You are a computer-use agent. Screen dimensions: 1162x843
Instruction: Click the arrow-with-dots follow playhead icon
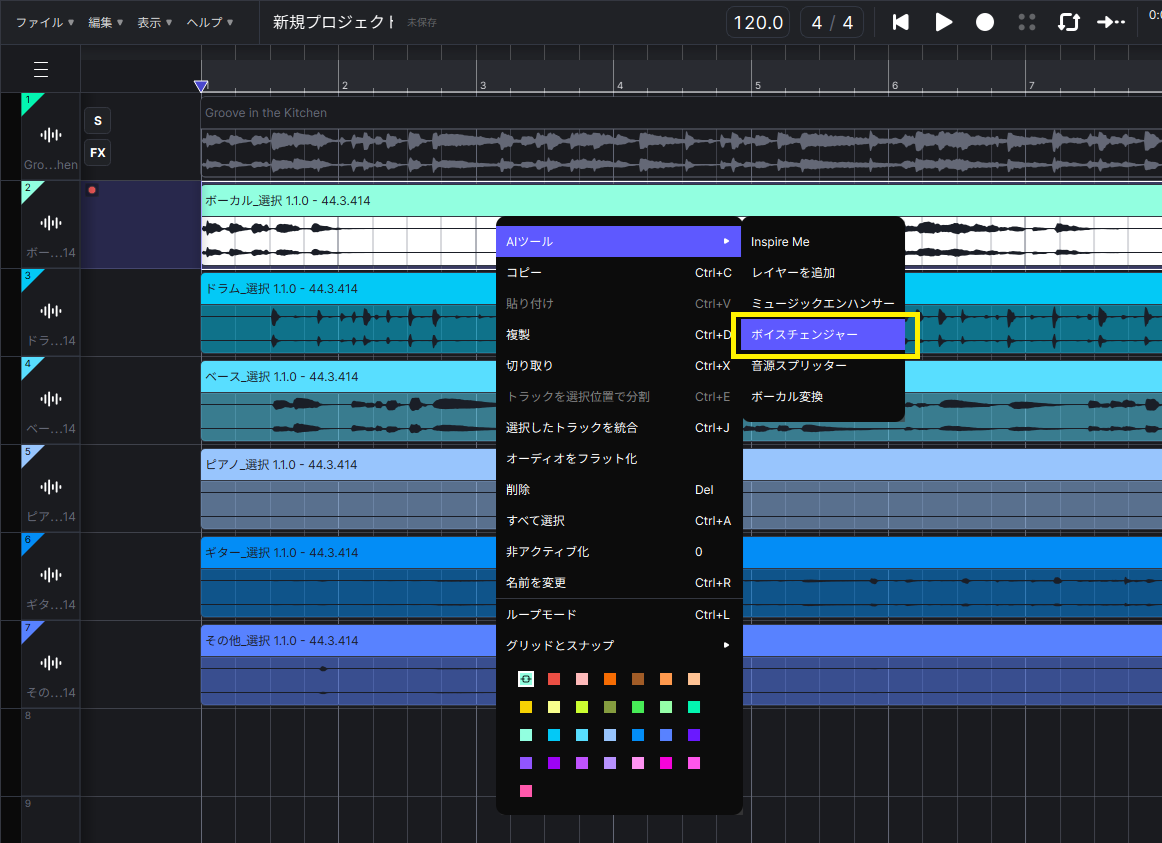(x=1110, y=22)
